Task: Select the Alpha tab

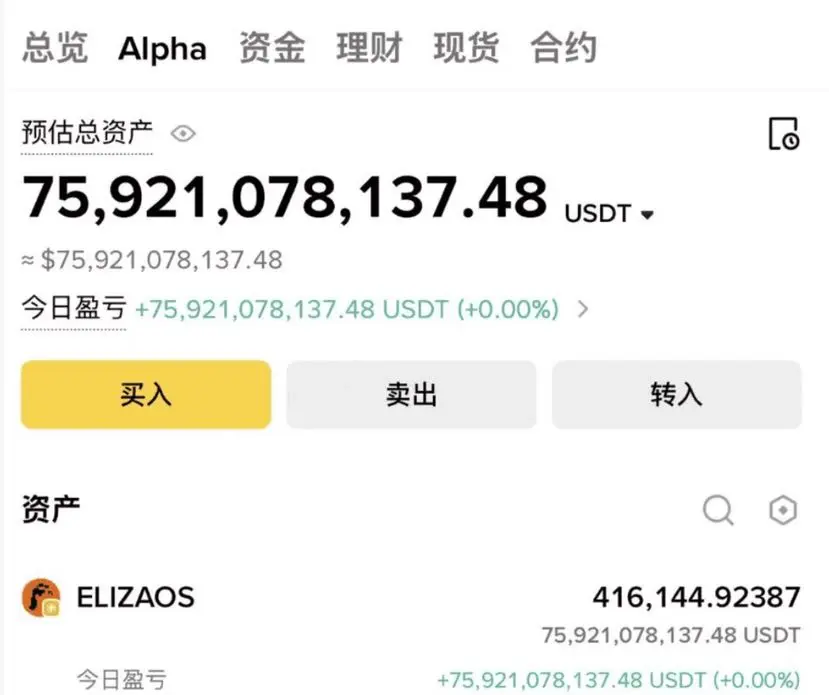Action: click(162, 49)
